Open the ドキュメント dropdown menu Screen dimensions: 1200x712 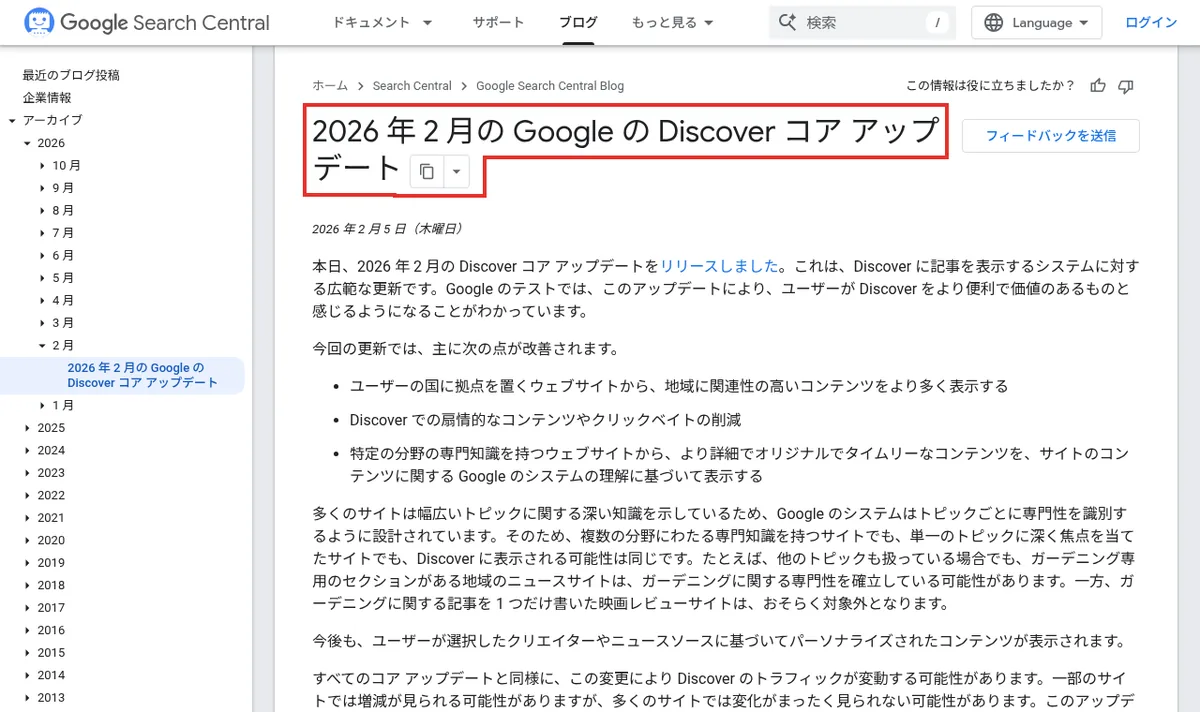[x=382, y=22]
